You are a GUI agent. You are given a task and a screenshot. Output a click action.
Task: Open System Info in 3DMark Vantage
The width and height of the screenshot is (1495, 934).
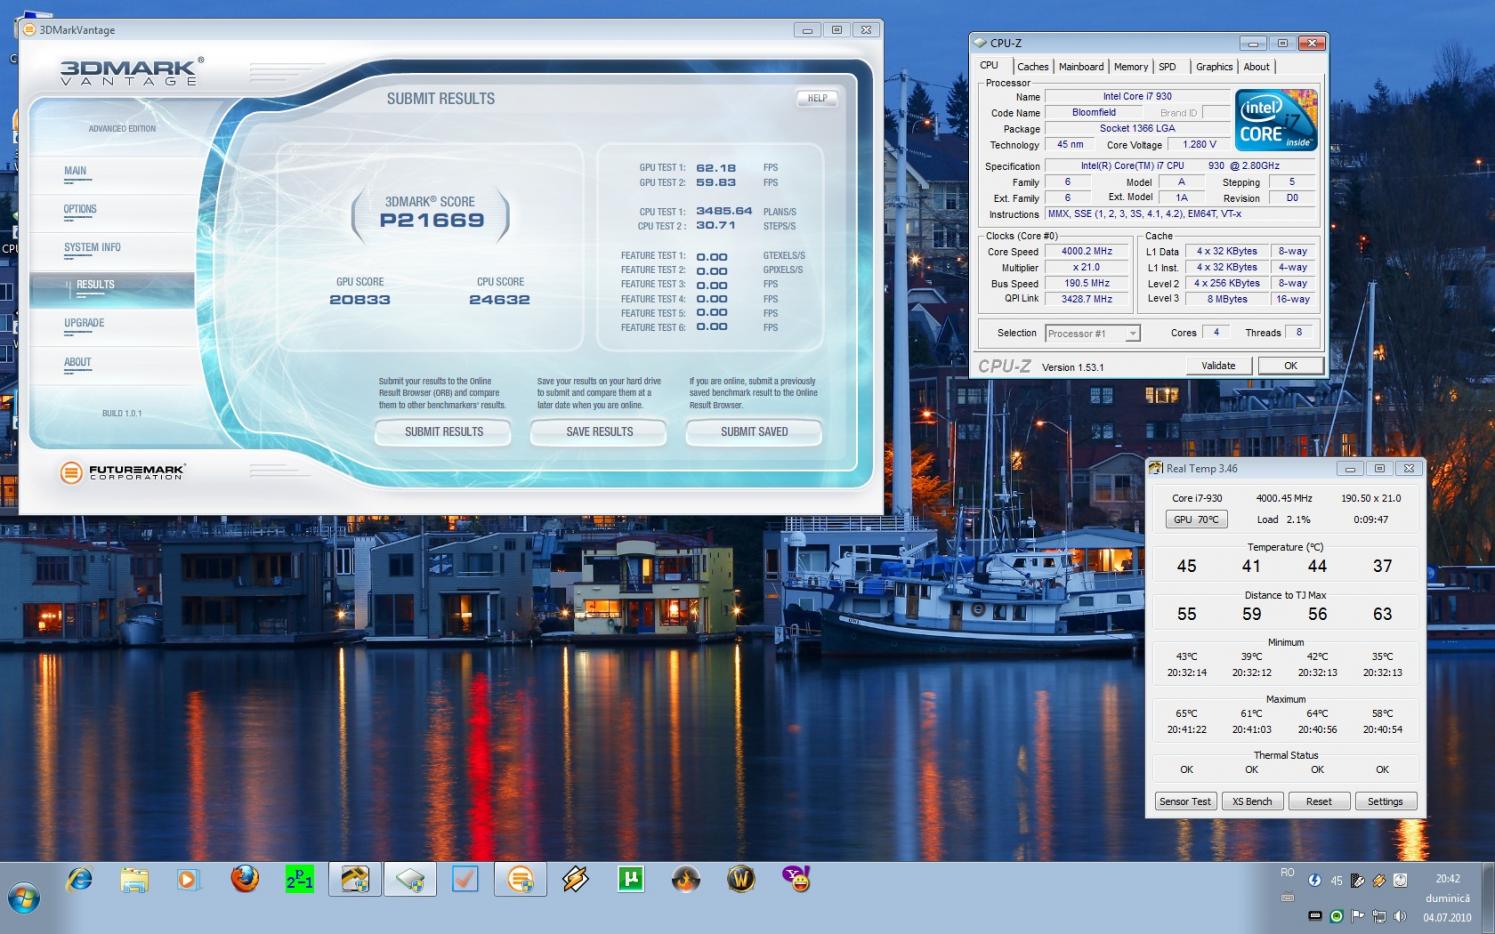[92, 248]
